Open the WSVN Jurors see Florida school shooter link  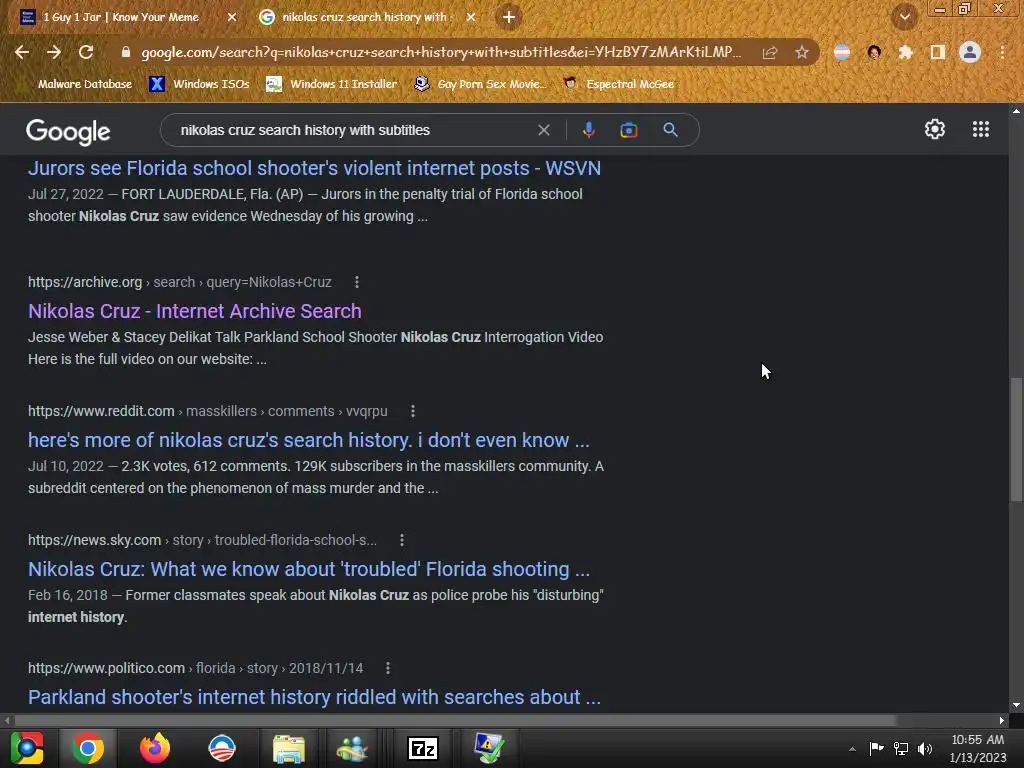click(314, 168)
